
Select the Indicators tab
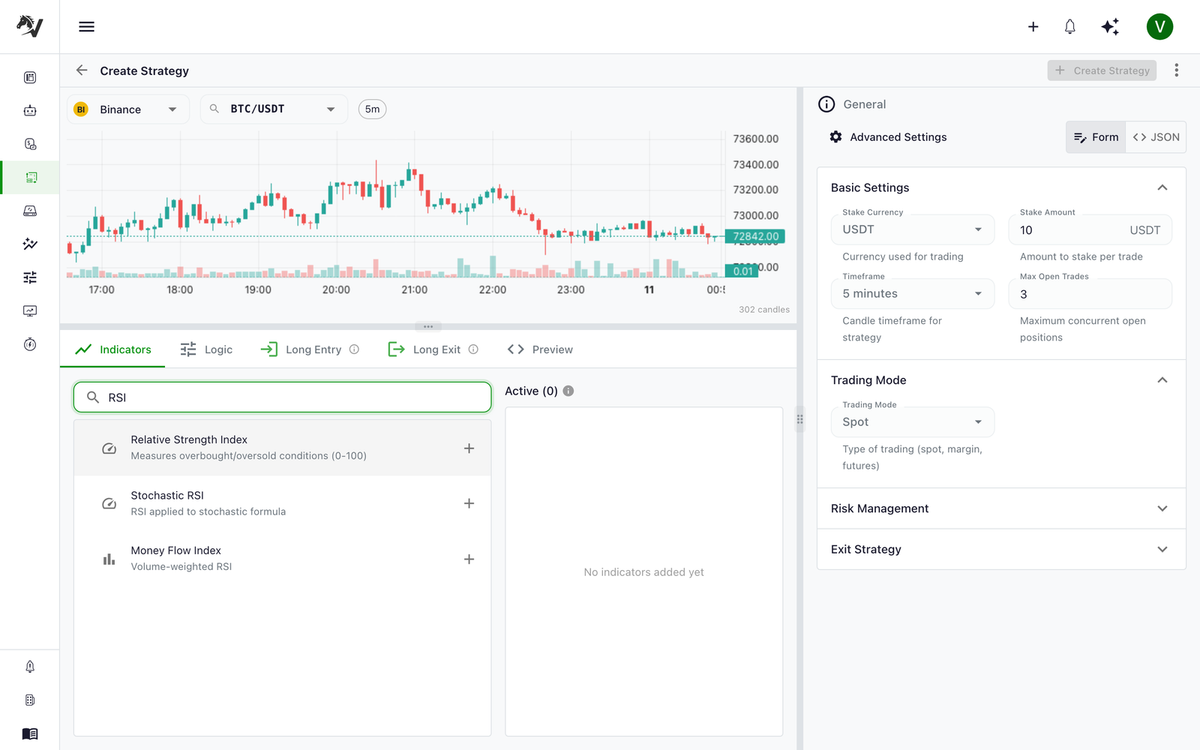(113, 350)
